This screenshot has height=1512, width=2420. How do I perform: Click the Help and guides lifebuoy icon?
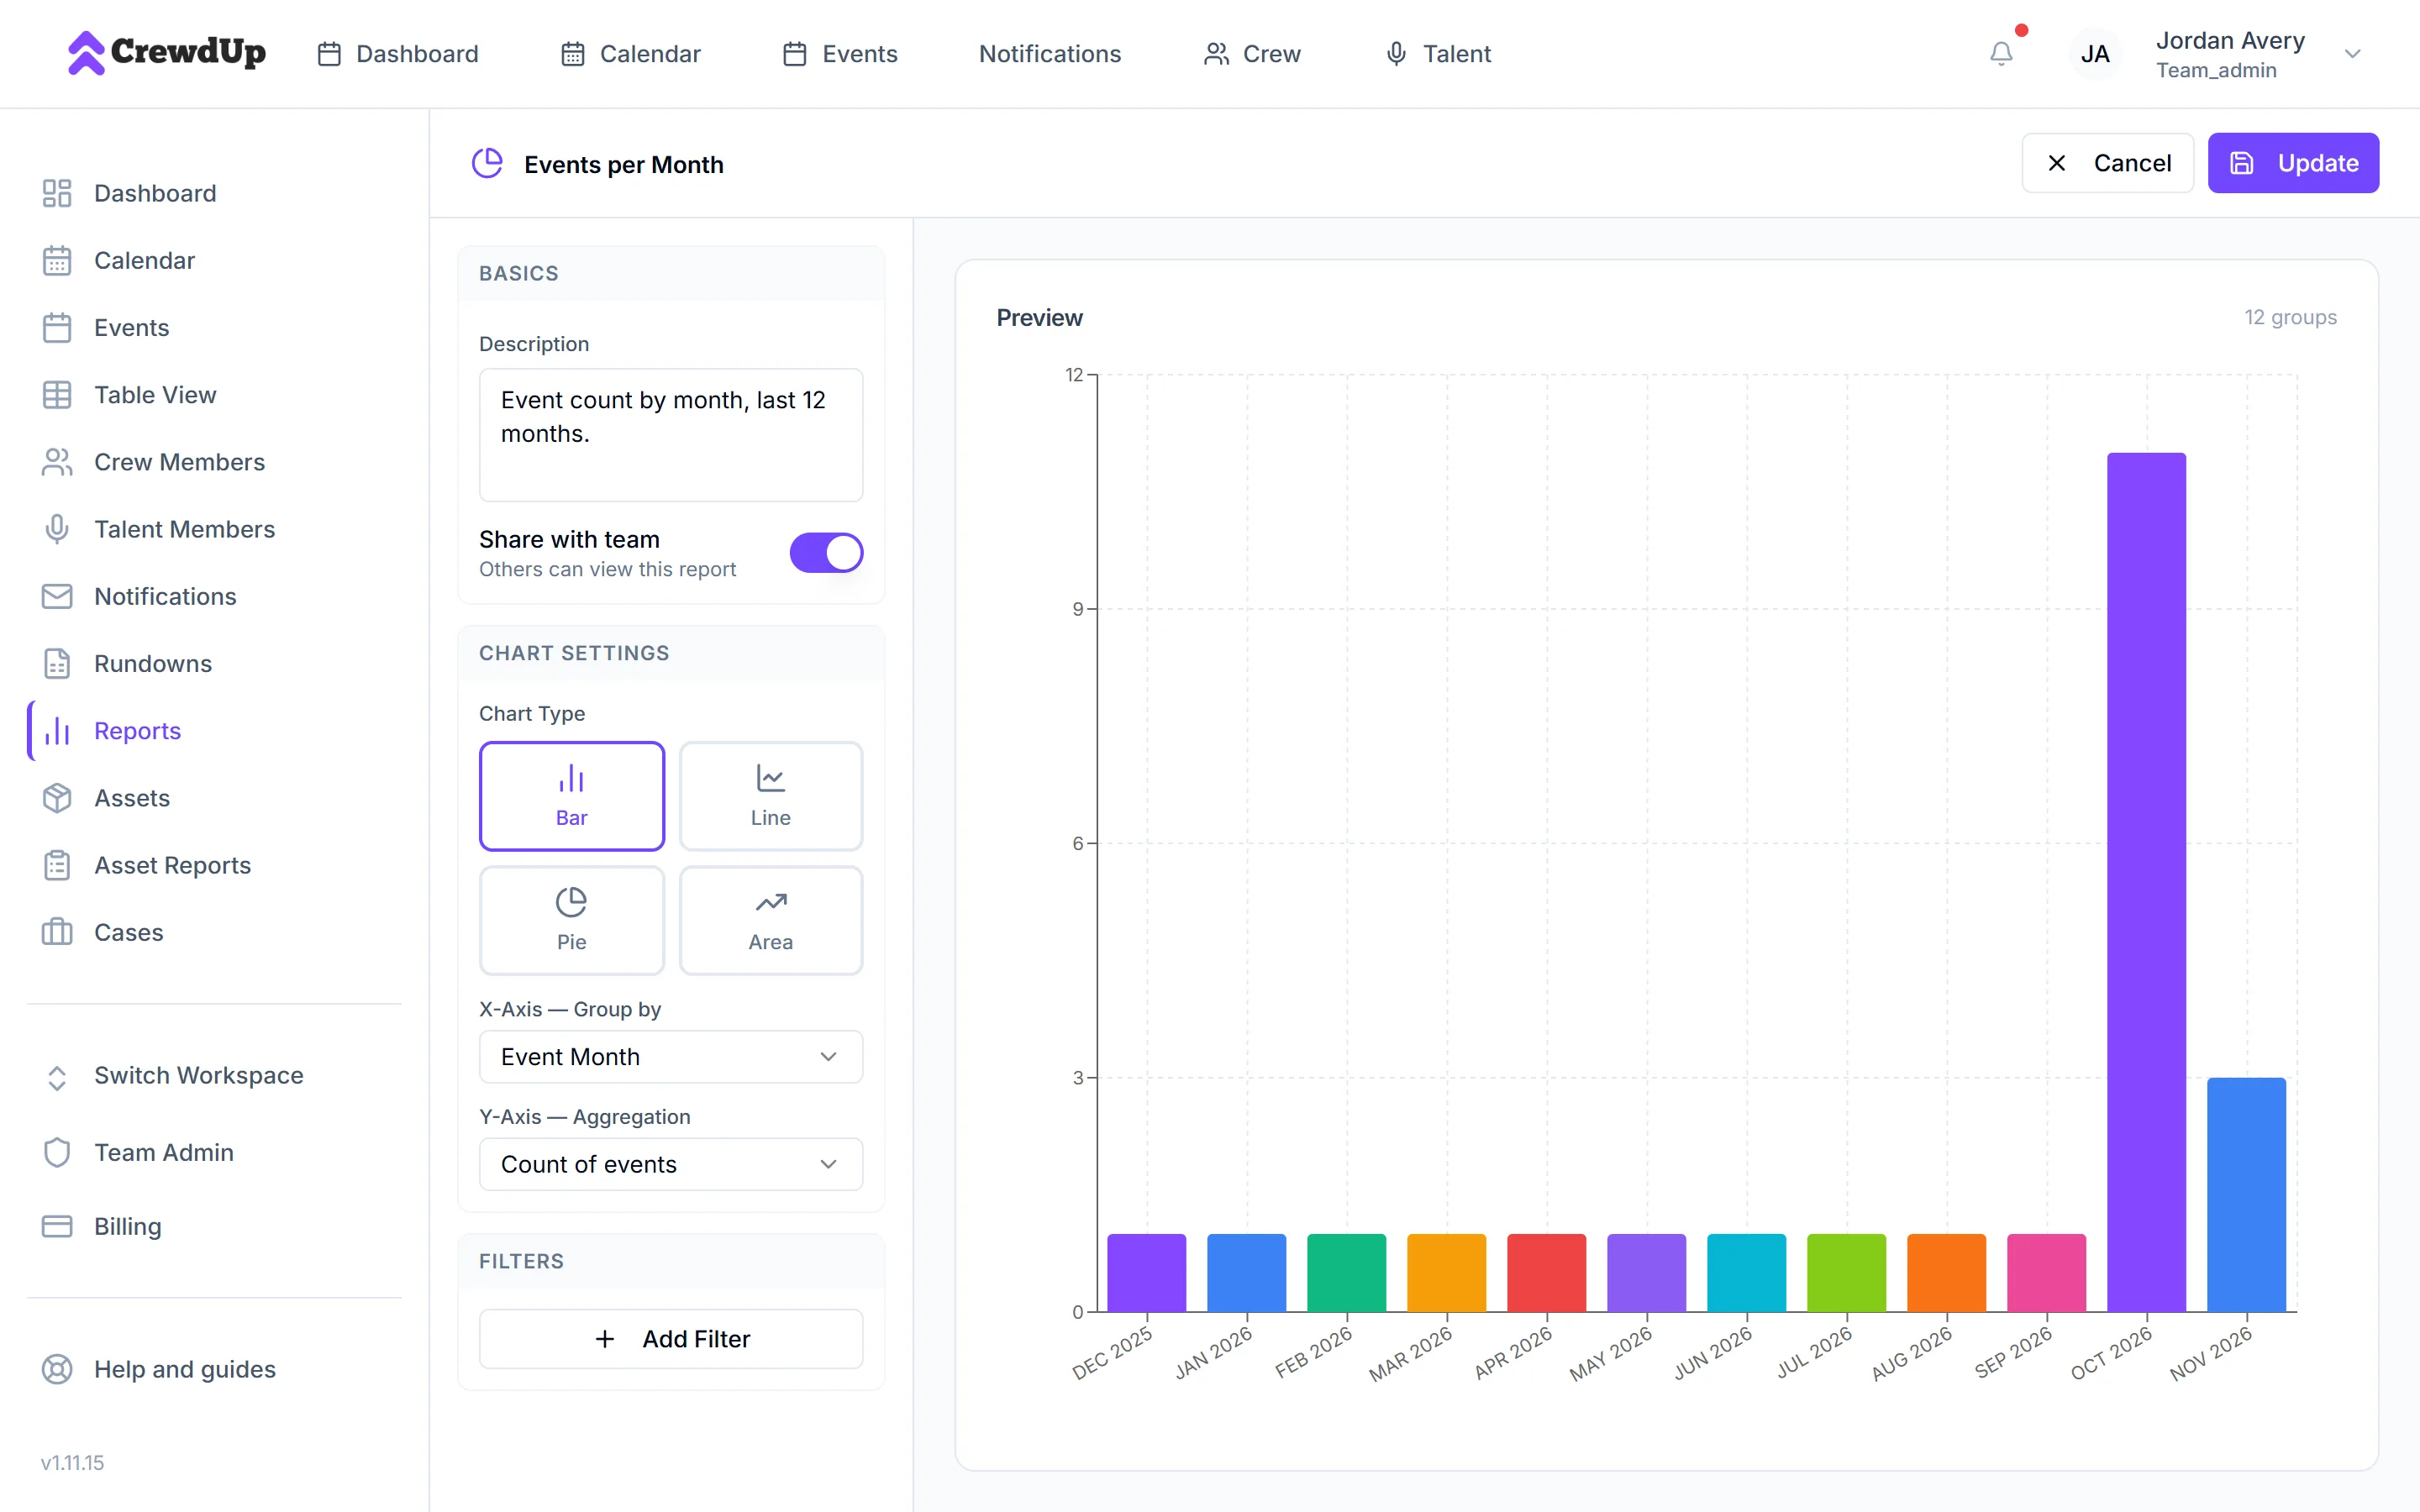click(x=57, y=1369)
